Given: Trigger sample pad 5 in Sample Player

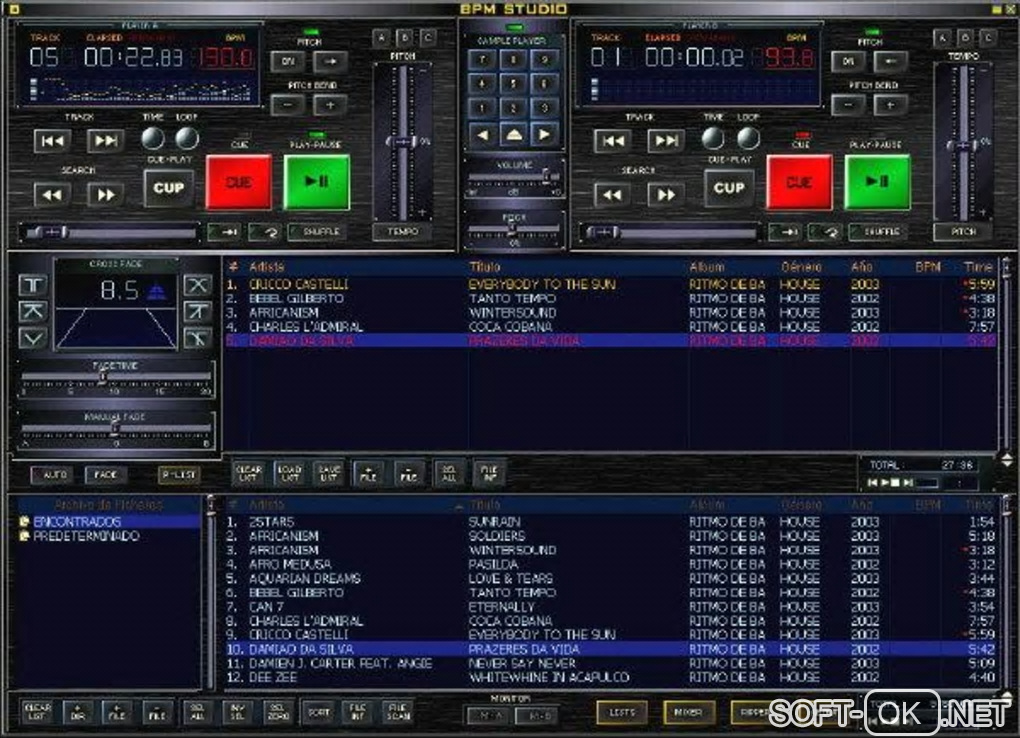Looking at the screenshot, I should pyautogui.click(x=513, y=84).
